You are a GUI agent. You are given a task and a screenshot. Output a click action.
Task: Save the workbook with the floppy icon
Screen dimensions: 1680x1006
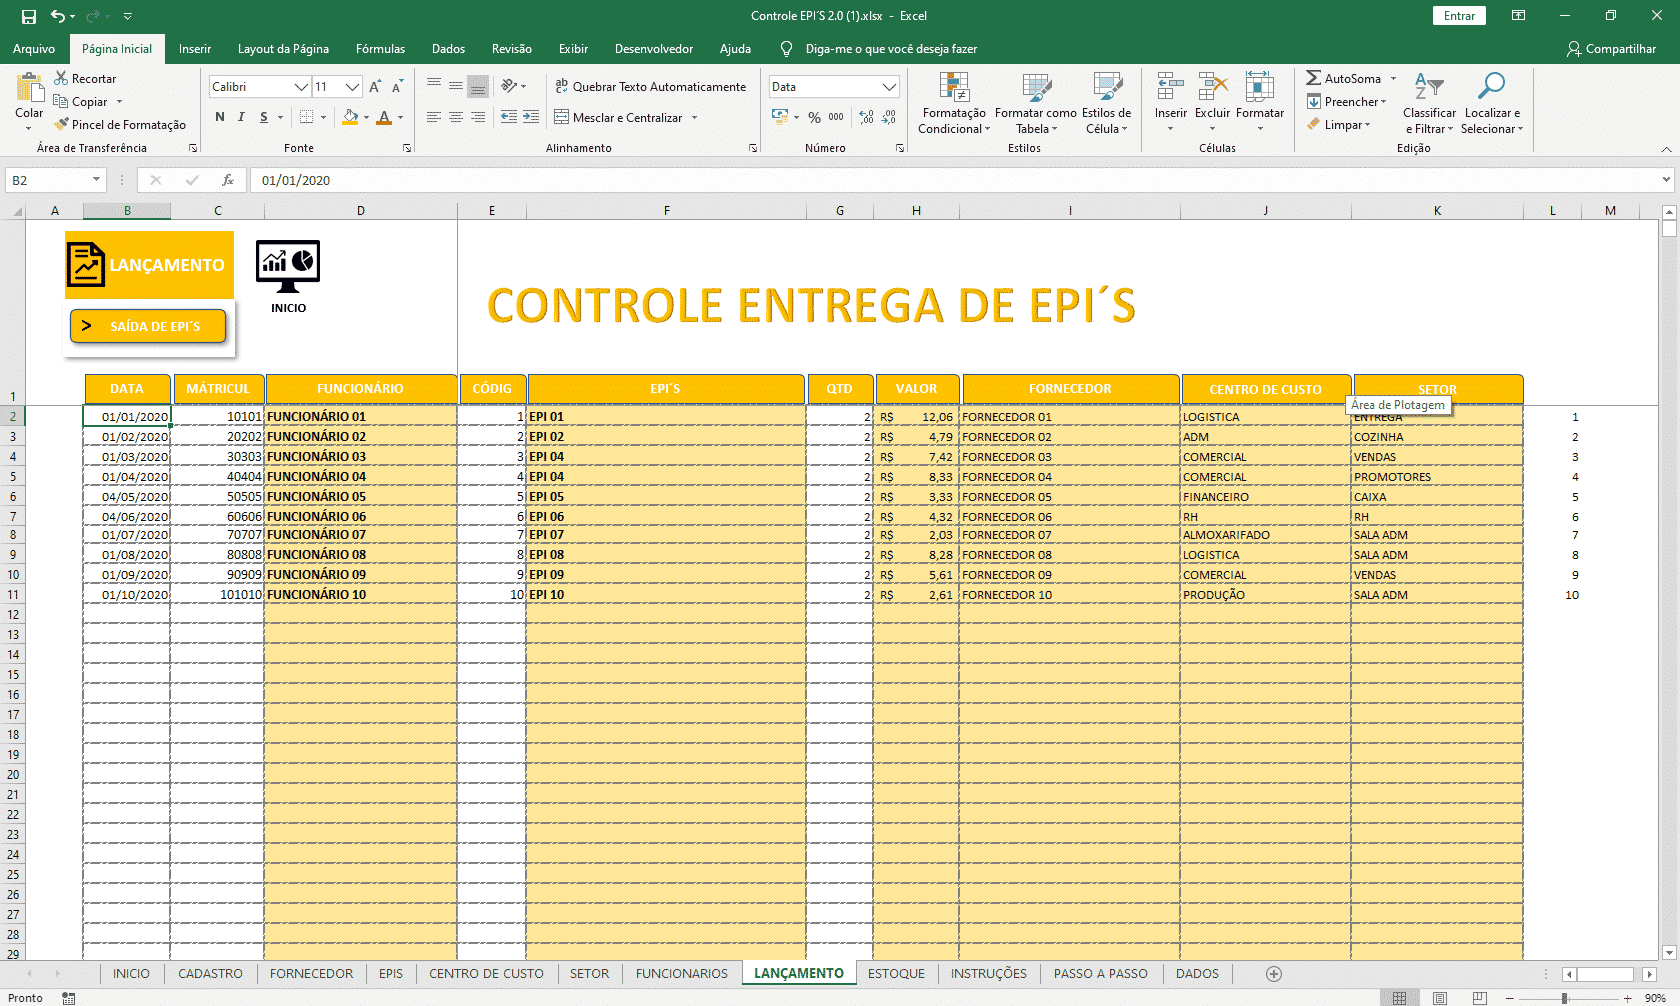[29, 16]
